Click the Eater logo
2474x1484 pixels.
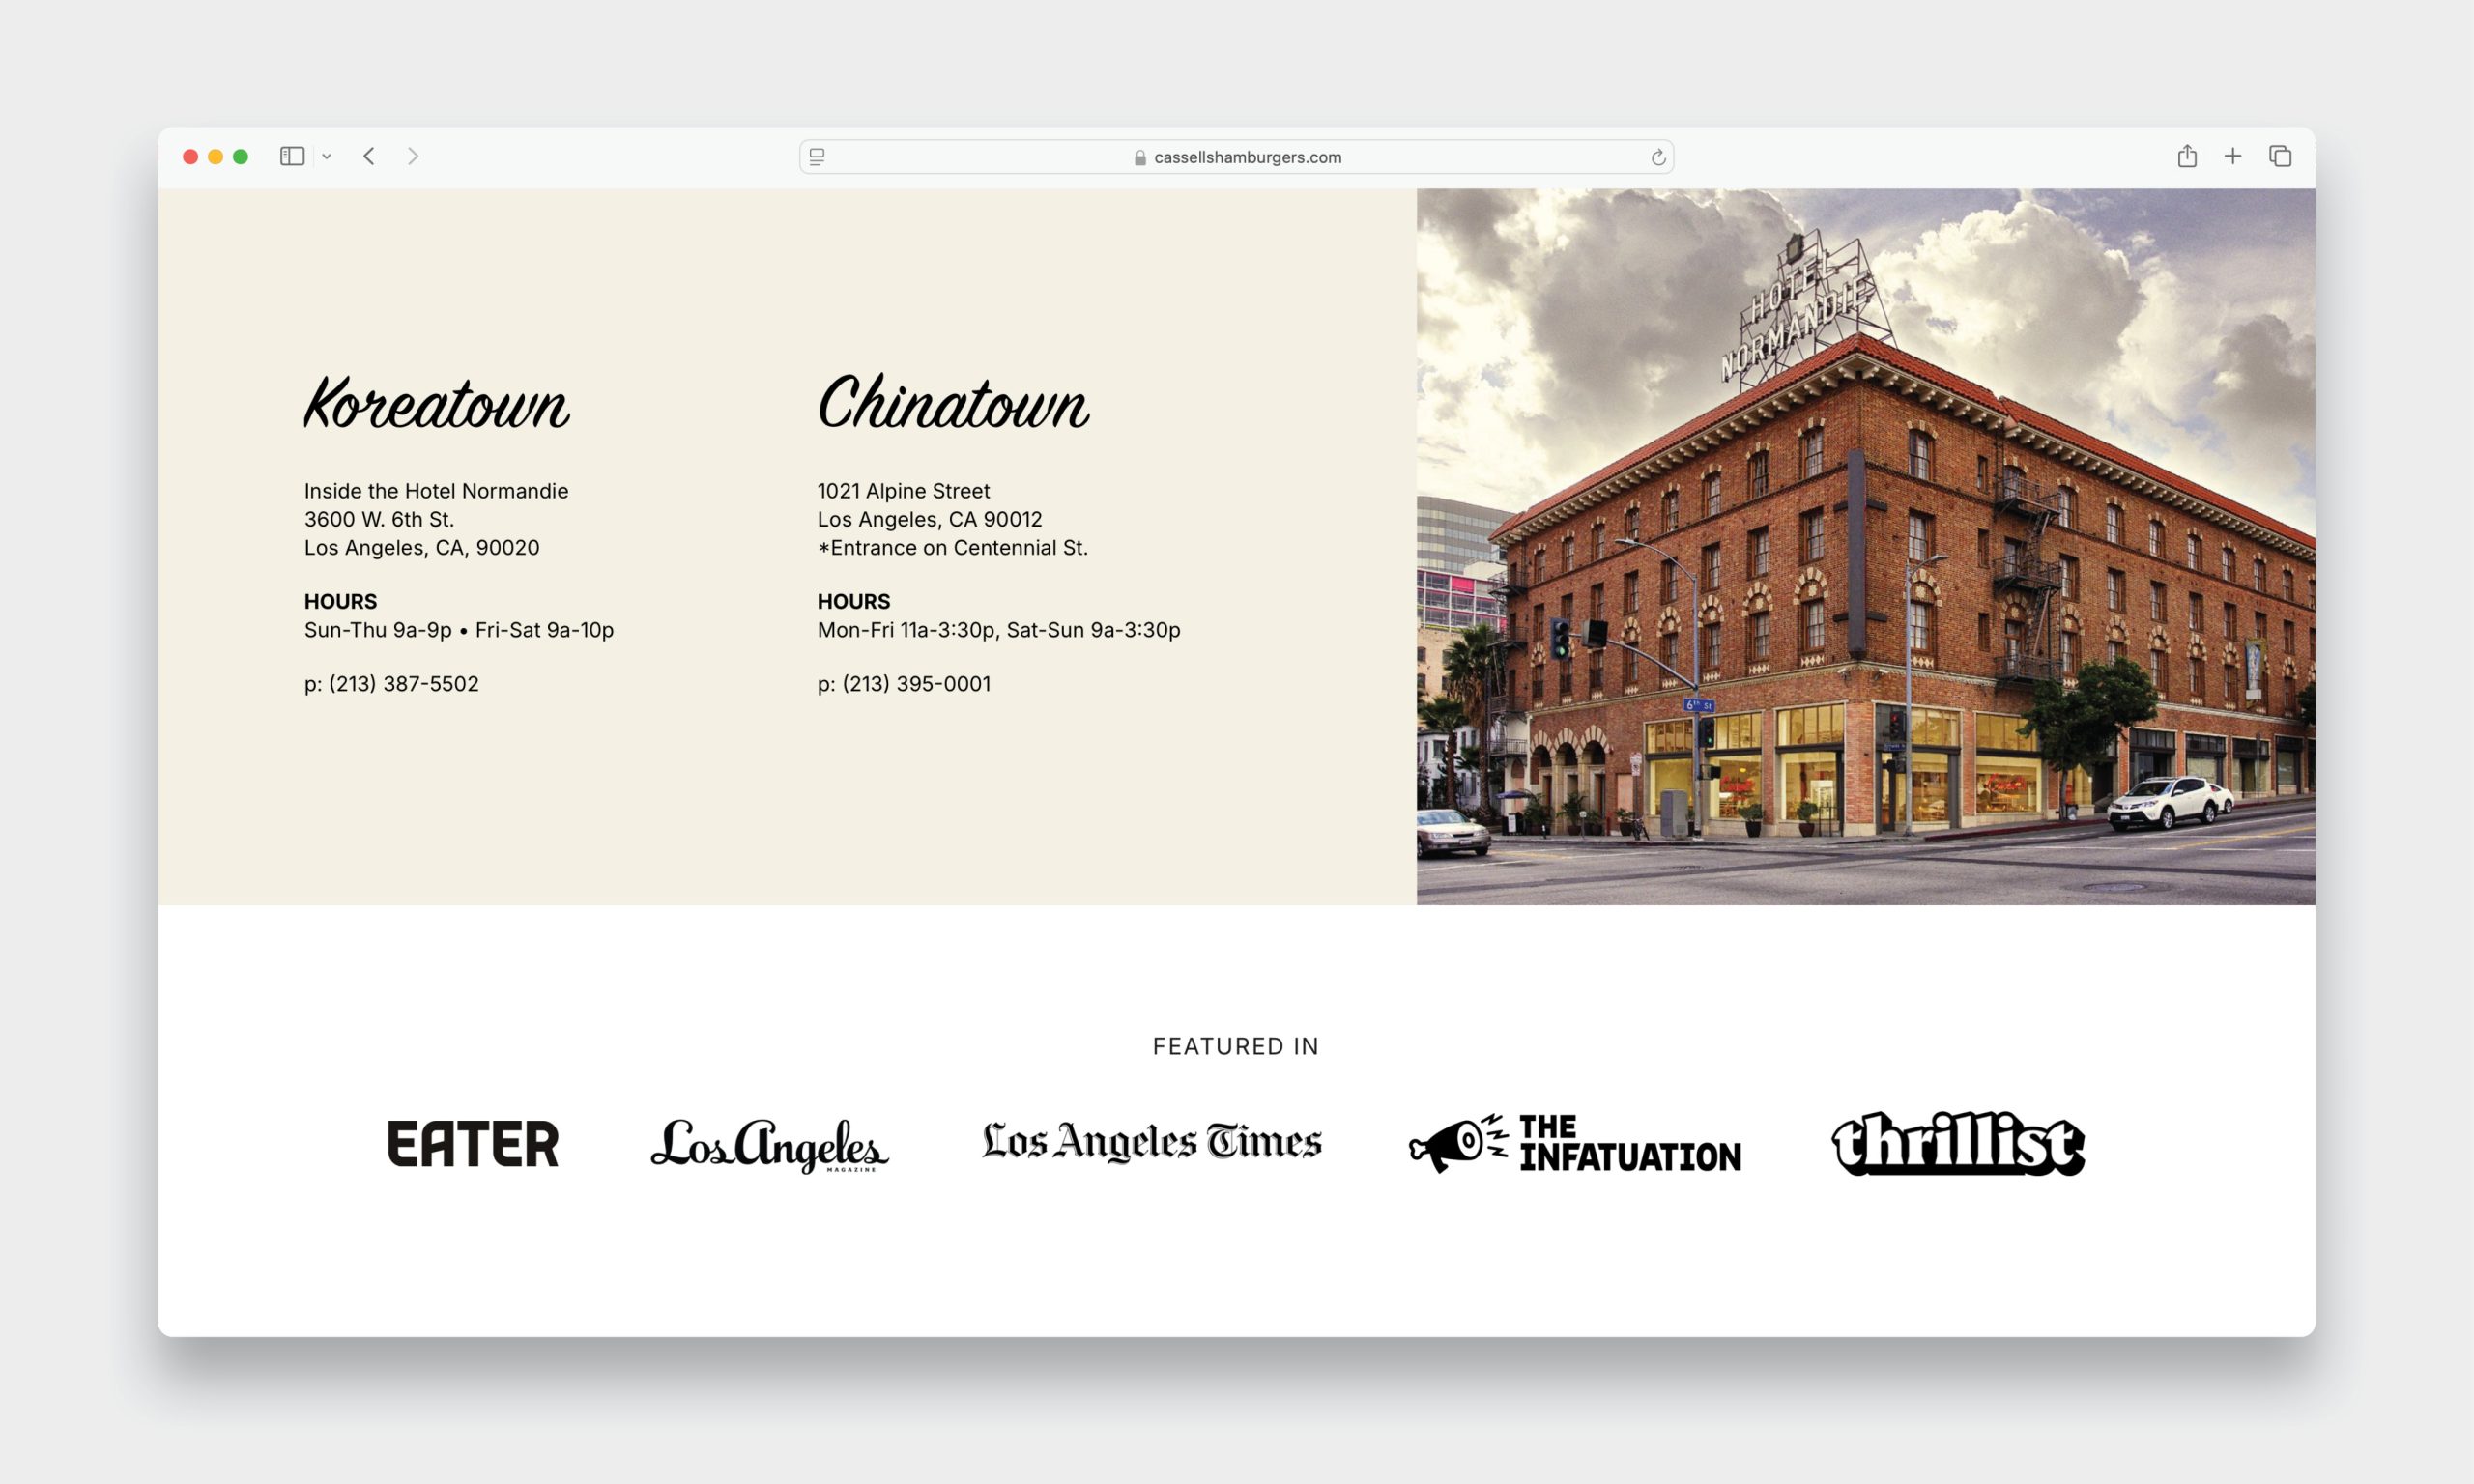coord(473,1143)
